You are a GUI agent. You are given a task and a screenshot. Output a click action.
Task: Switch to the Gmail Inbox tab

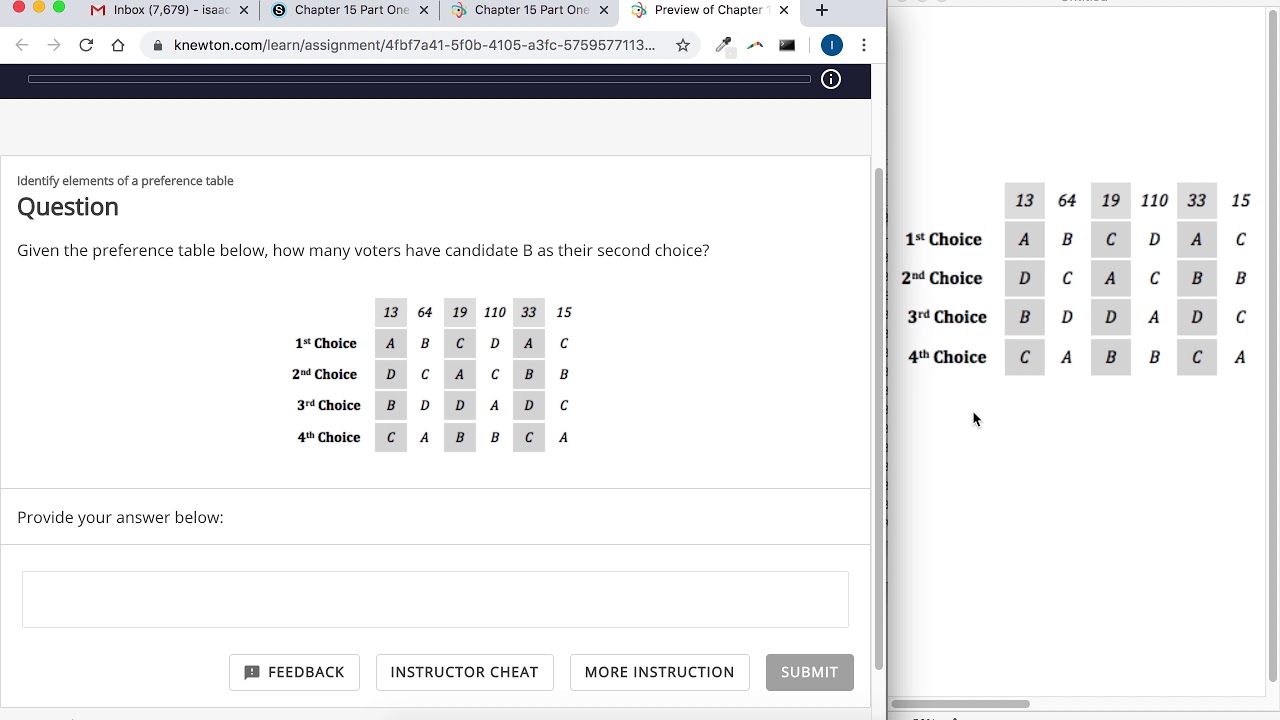pyautogui.click(x=169, y=10)
